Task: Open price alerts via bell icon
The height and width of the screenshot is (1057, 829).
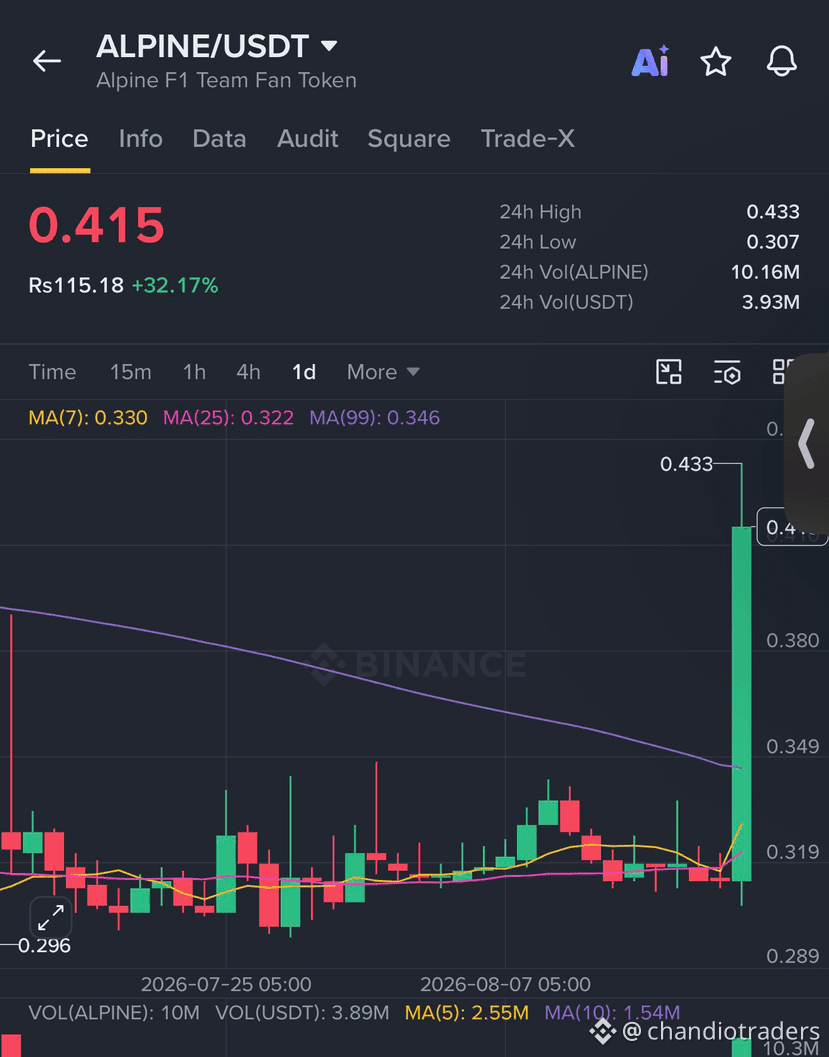Action: pyautogui.click(x=782, y=61)
